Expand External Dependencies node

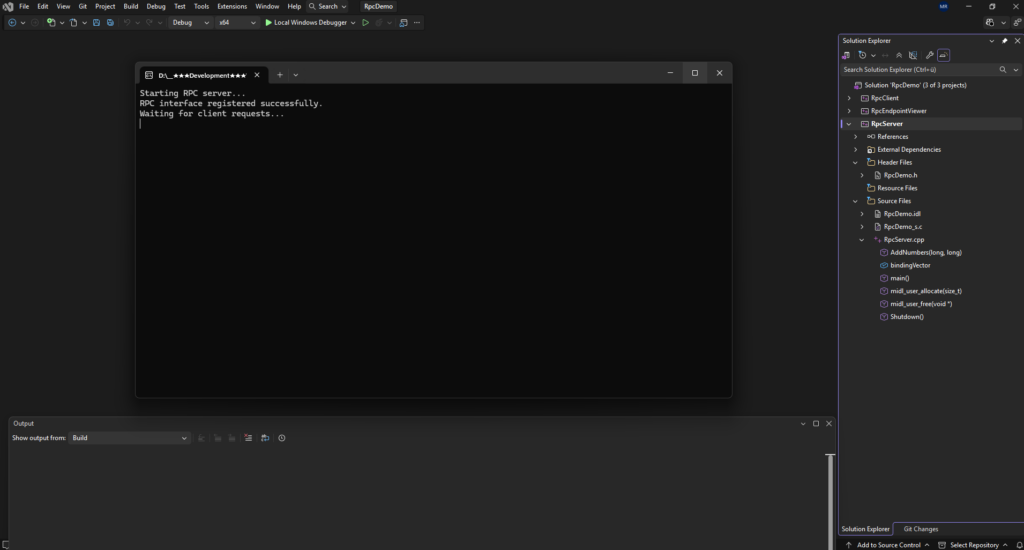coord(856,150)
